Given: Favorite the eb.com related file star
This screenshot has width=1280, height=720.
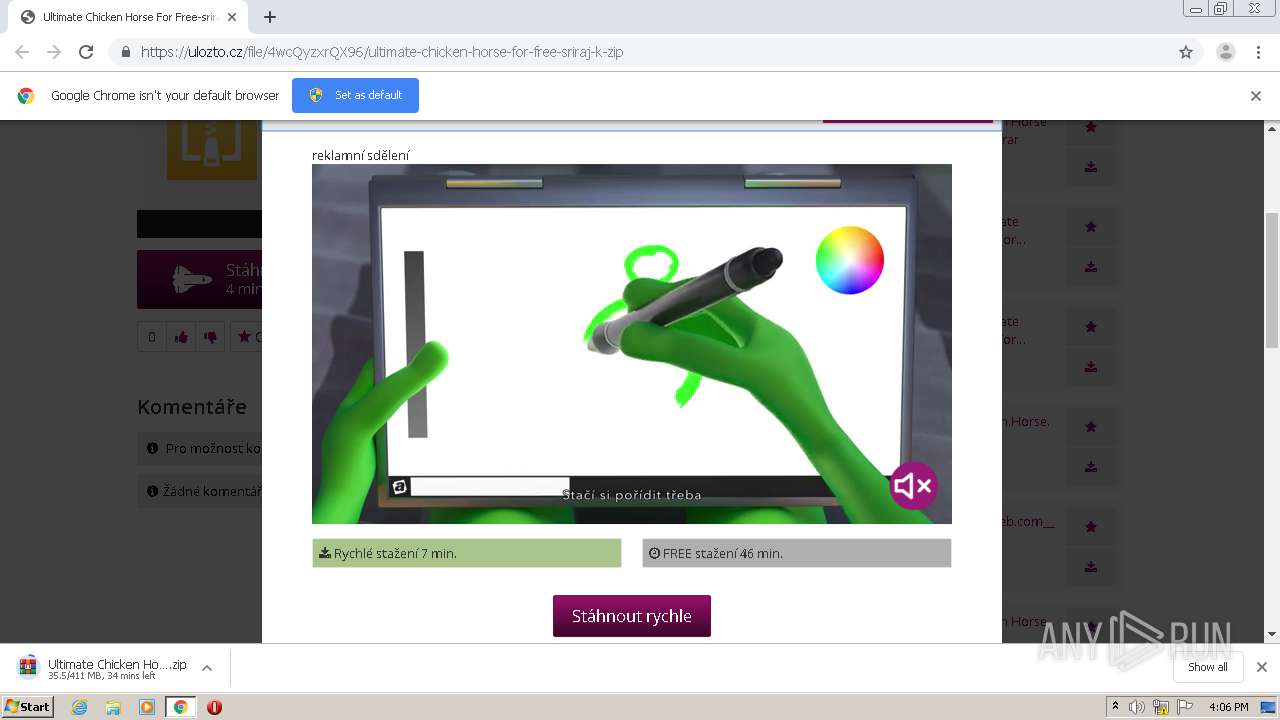Looking at the screenshot, I should (x=1091, y=527).
